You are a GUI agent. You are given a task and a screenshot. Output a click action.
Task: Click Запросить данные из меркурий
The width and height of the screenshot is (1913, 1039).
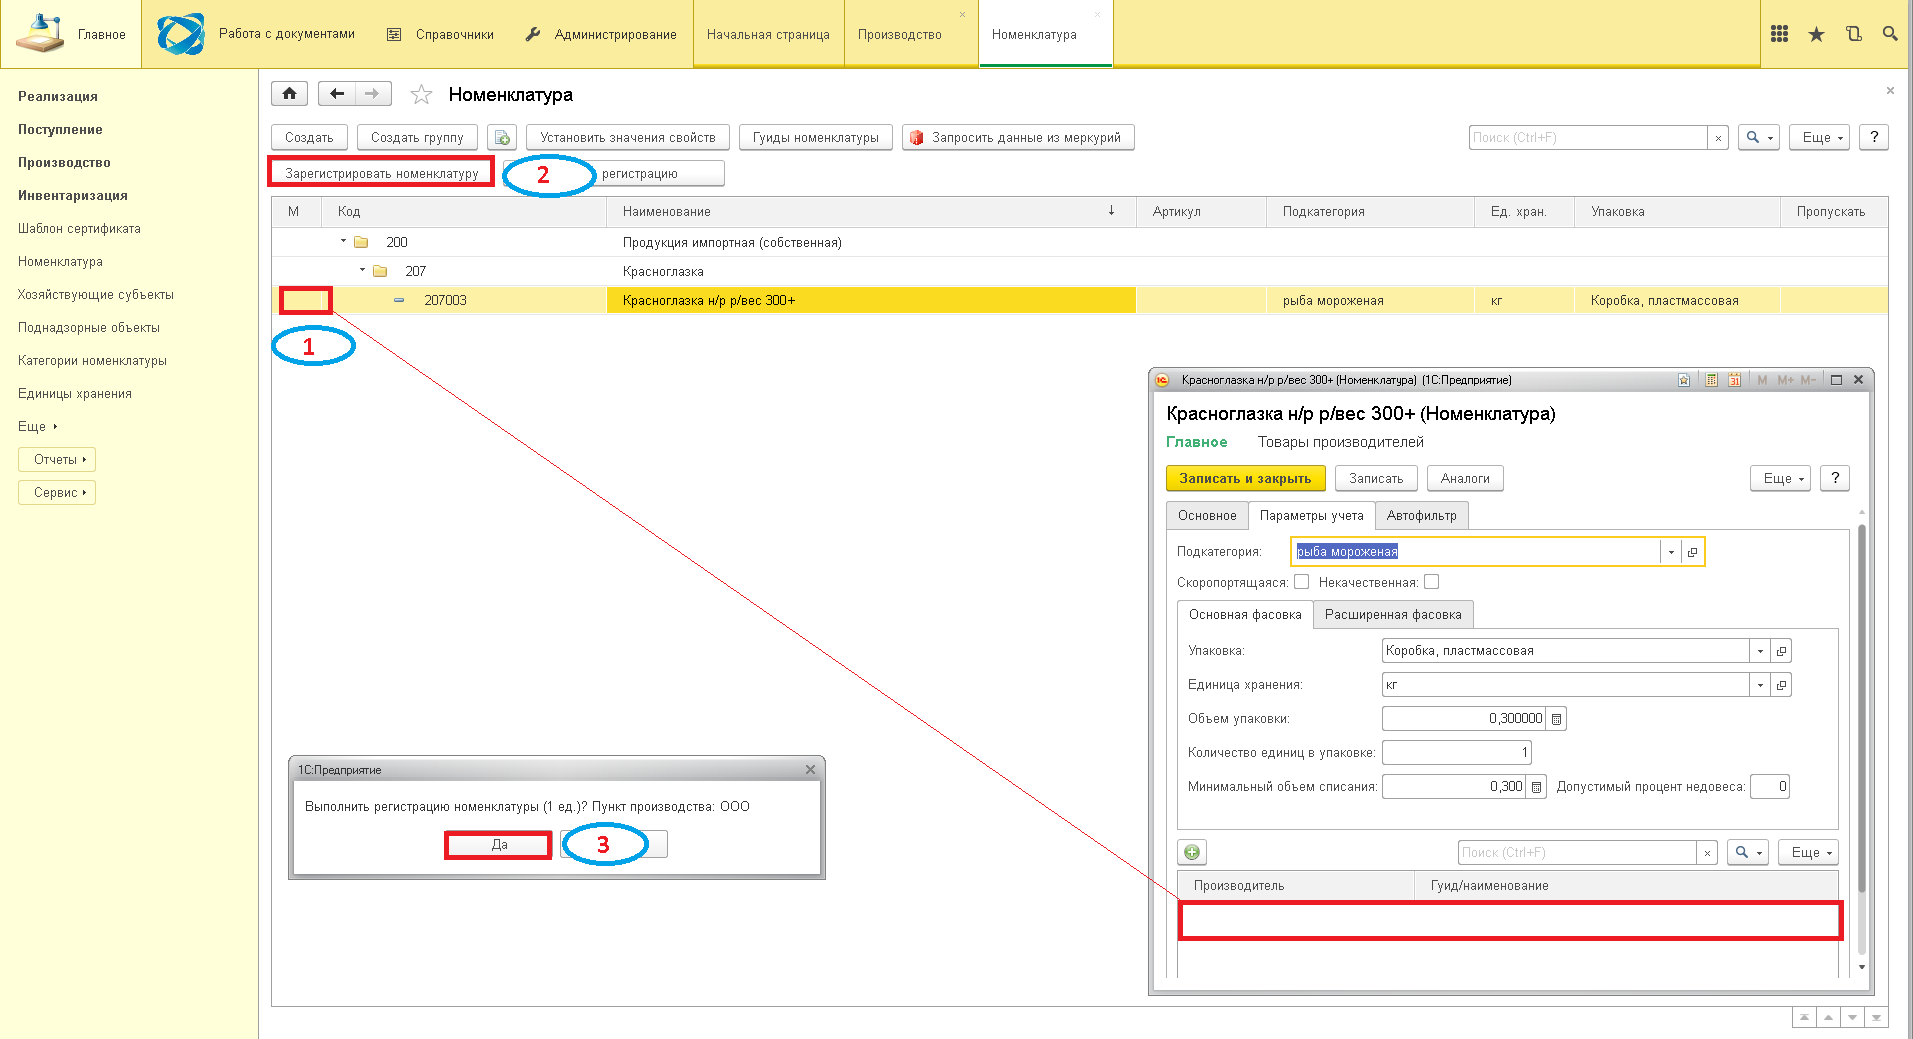(1018, 138)
